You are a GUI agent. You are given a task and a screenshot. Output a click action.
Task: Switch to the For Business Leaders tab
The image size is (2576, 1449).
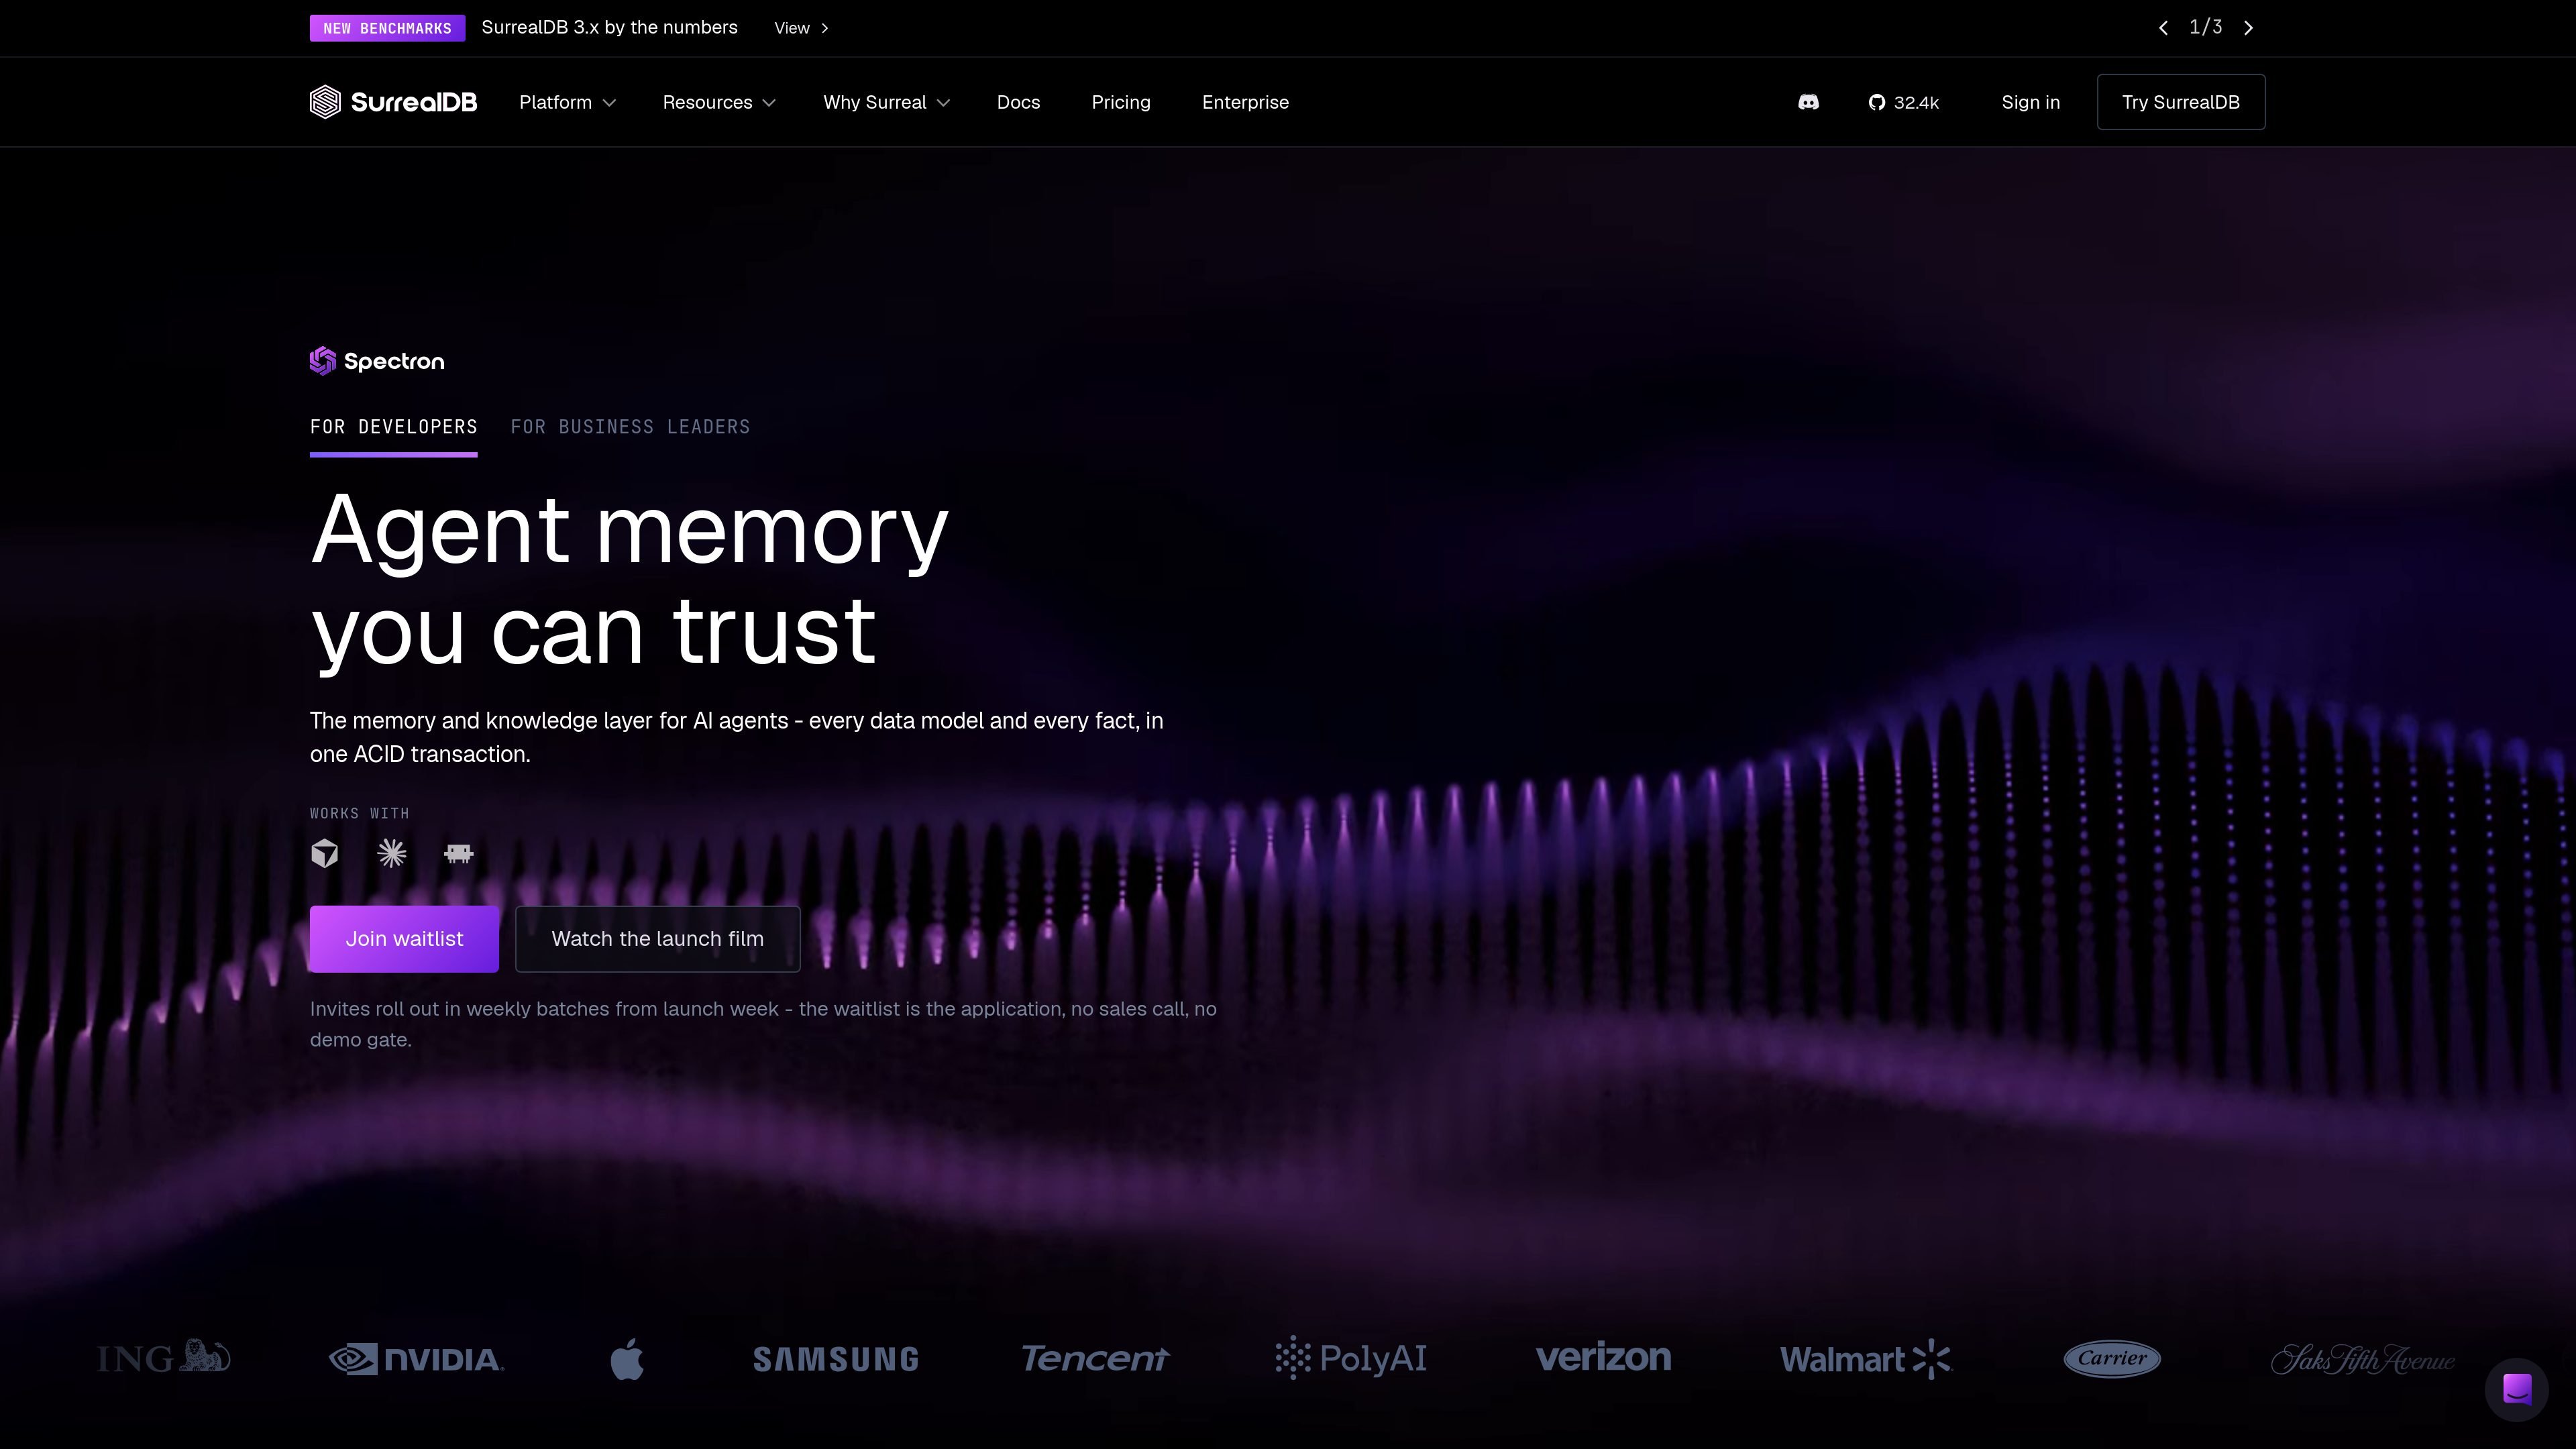click(630, 427)
